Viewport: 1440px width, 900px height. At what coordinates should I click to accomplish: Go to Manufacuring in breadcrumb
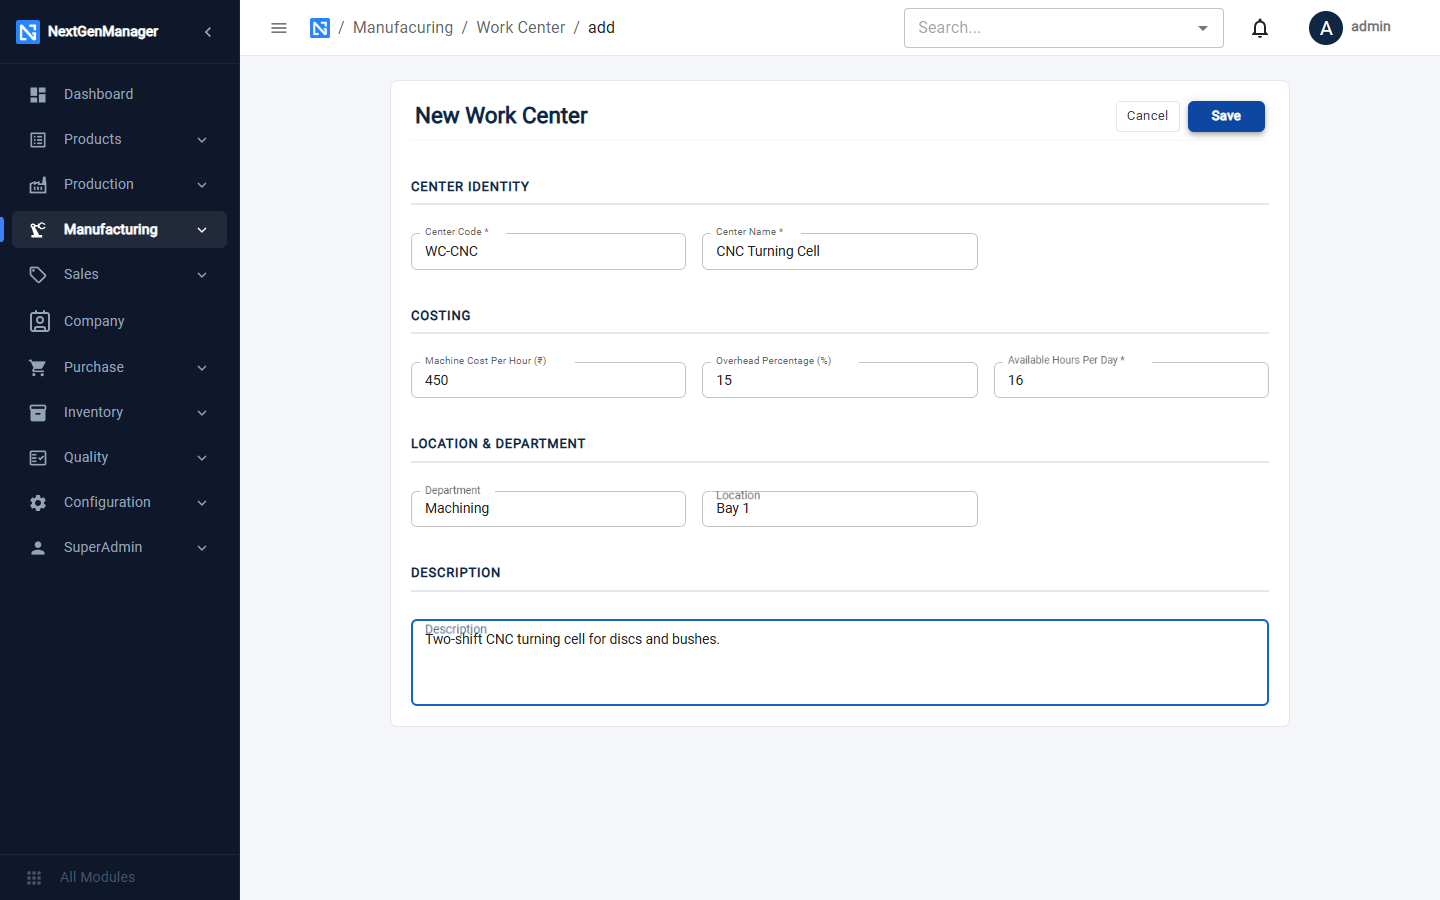pyautogui.click(x=403, y=28)
